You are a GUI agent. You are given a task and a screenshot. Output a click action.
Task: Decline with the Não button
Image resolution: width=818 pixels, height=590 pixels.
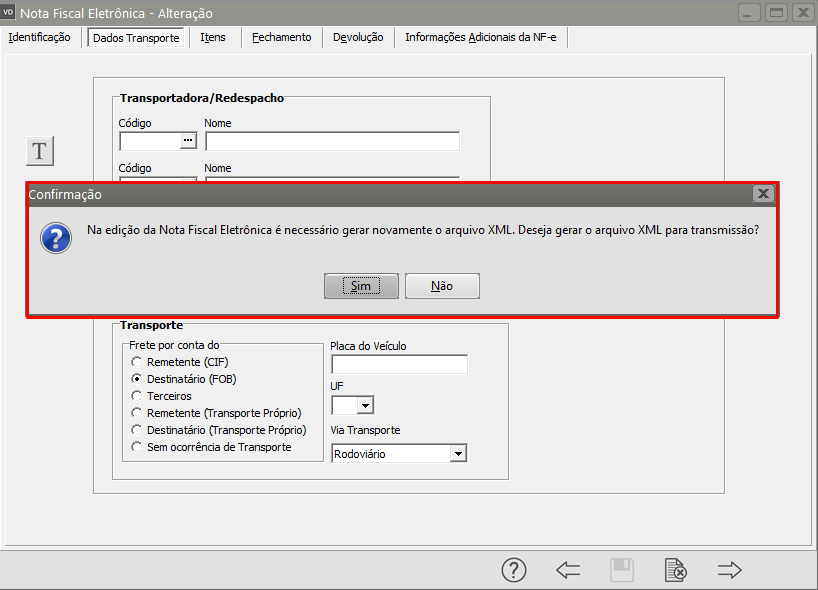click(x=442, y=286)
